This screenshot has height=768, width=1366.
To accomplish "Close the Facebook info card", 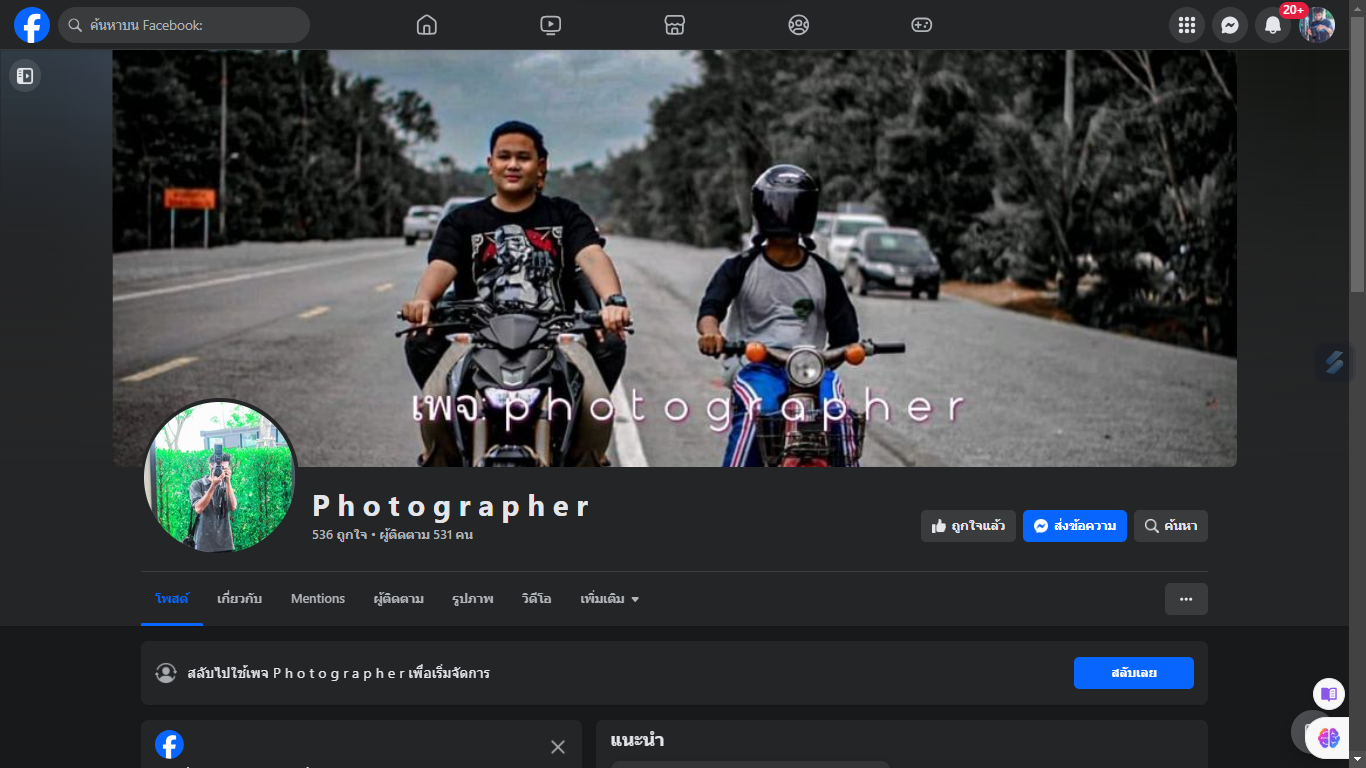I will (558, 746).
